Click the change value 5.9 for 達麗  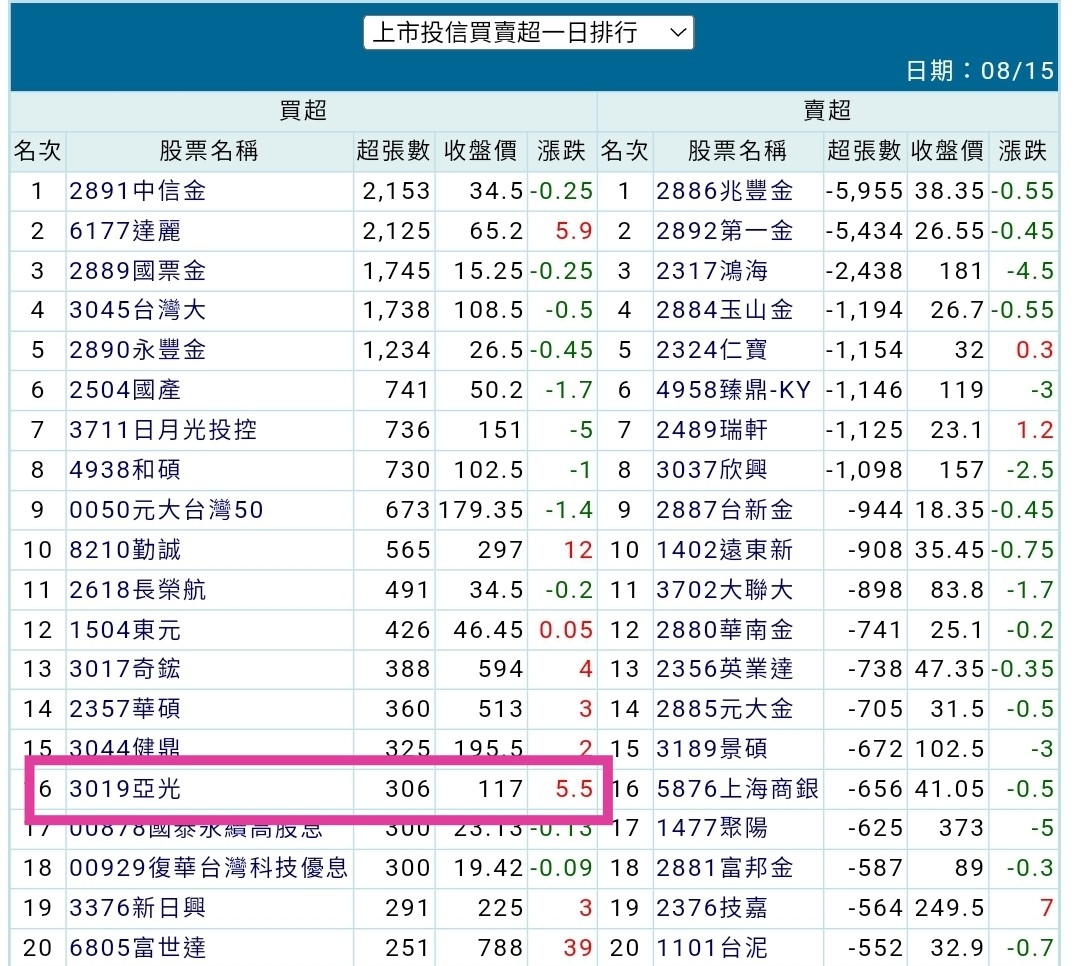coord(574,231)
